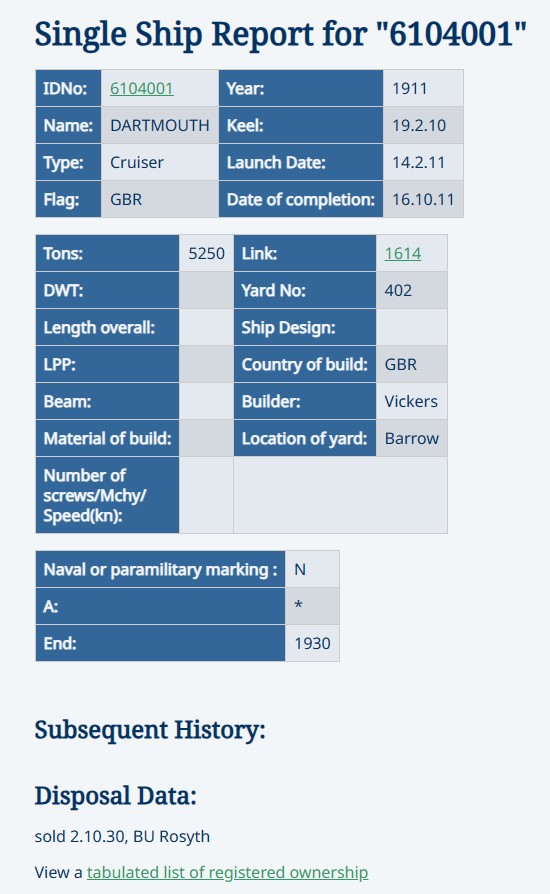Viewport: 550px width, 894px height.
Task: Open the IDNo link 6104001
Action: click(141, 88)
